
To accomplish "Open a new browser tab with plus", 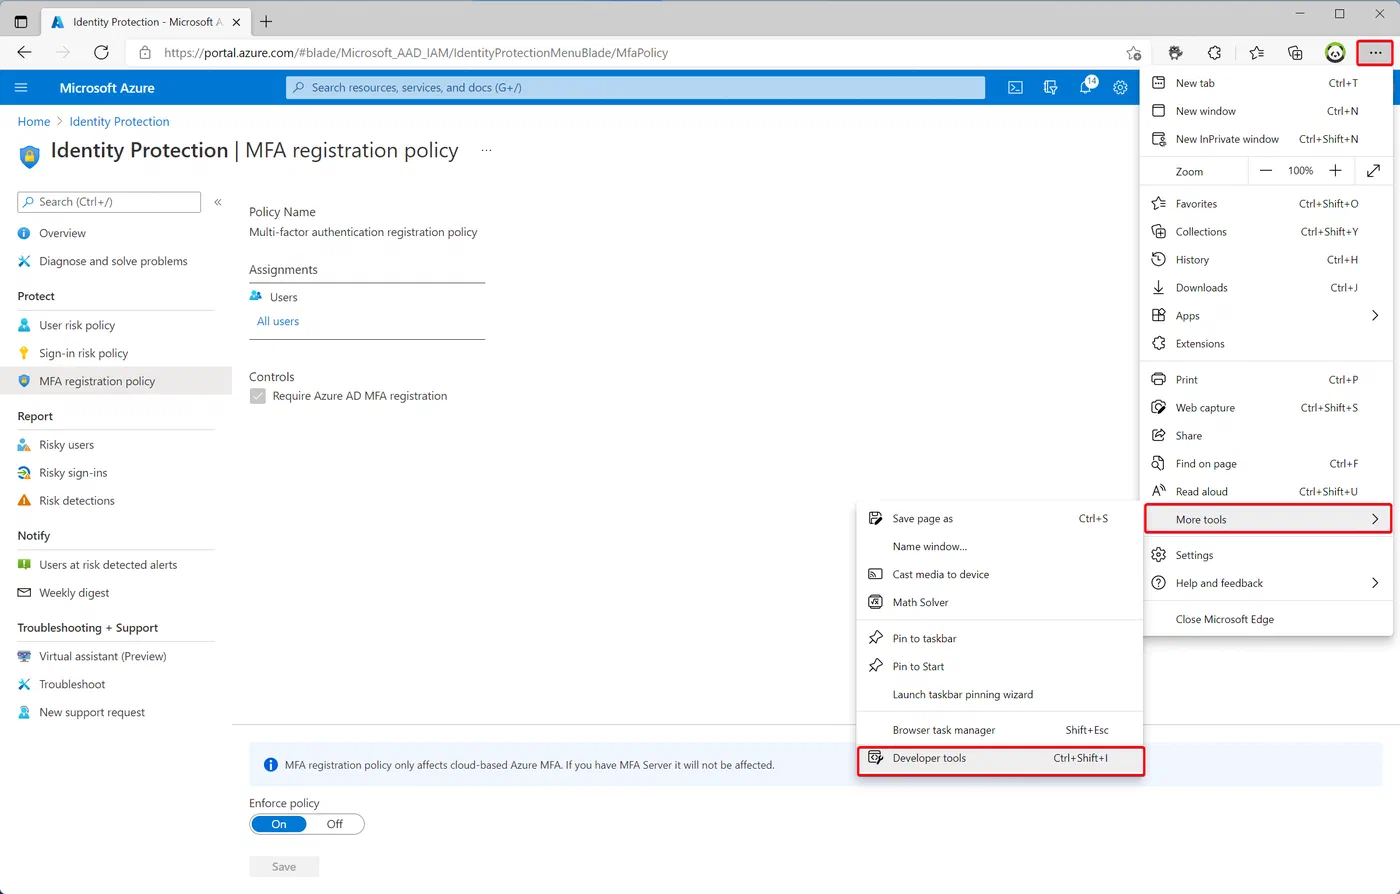I will click(266, 21).
